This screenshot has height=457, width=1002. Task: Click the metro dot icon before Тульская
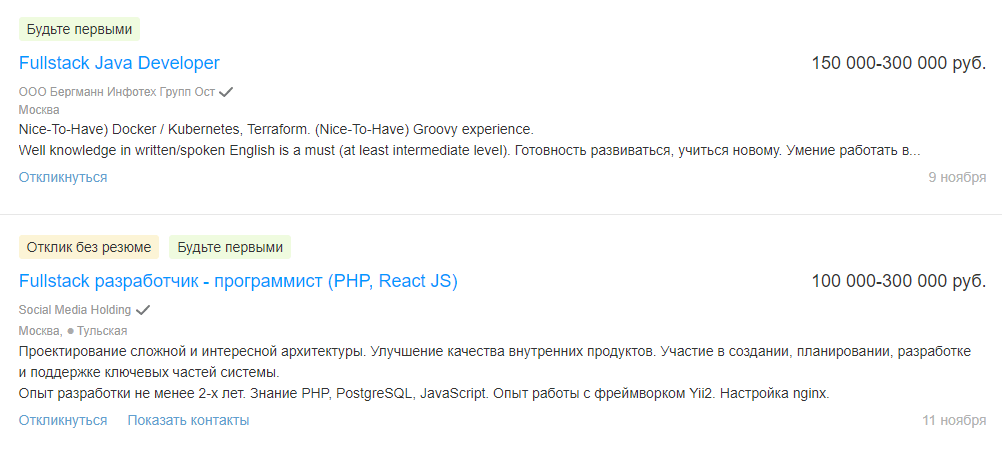pyautogui.click(x=71, y=330)
